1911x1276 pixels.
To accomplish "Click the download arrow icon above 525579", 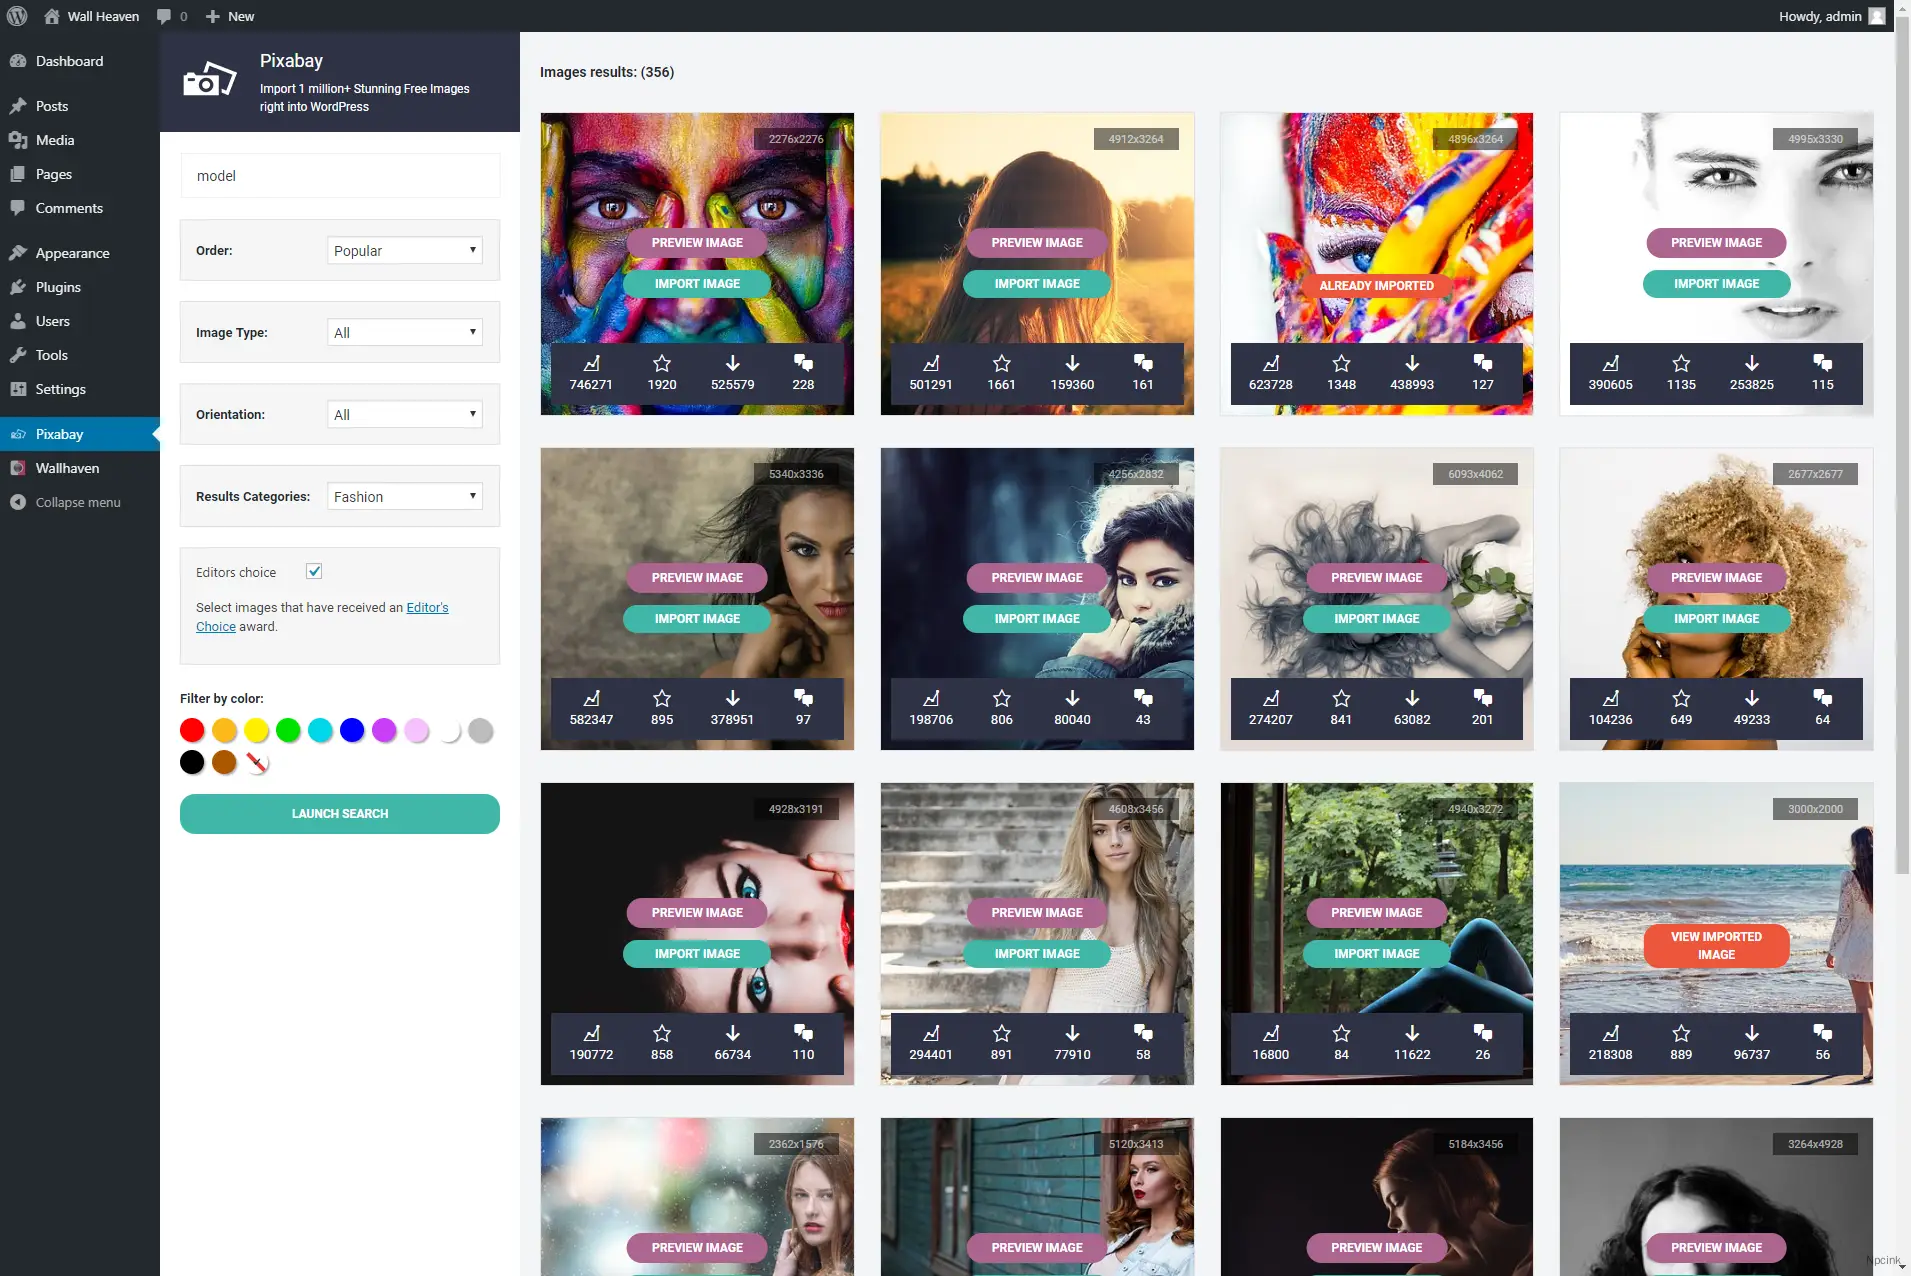I will click(733, 363).
